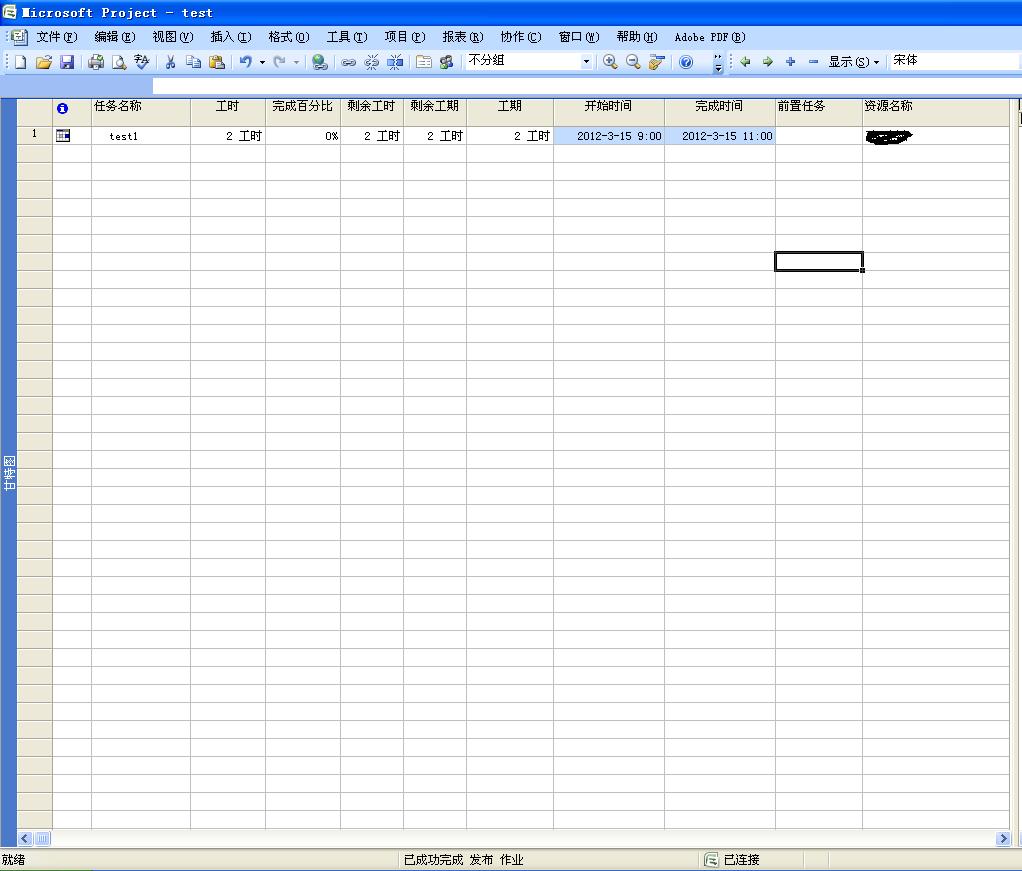
Task: Click the Link Tasks chain icon
Action: click(349, 62)
